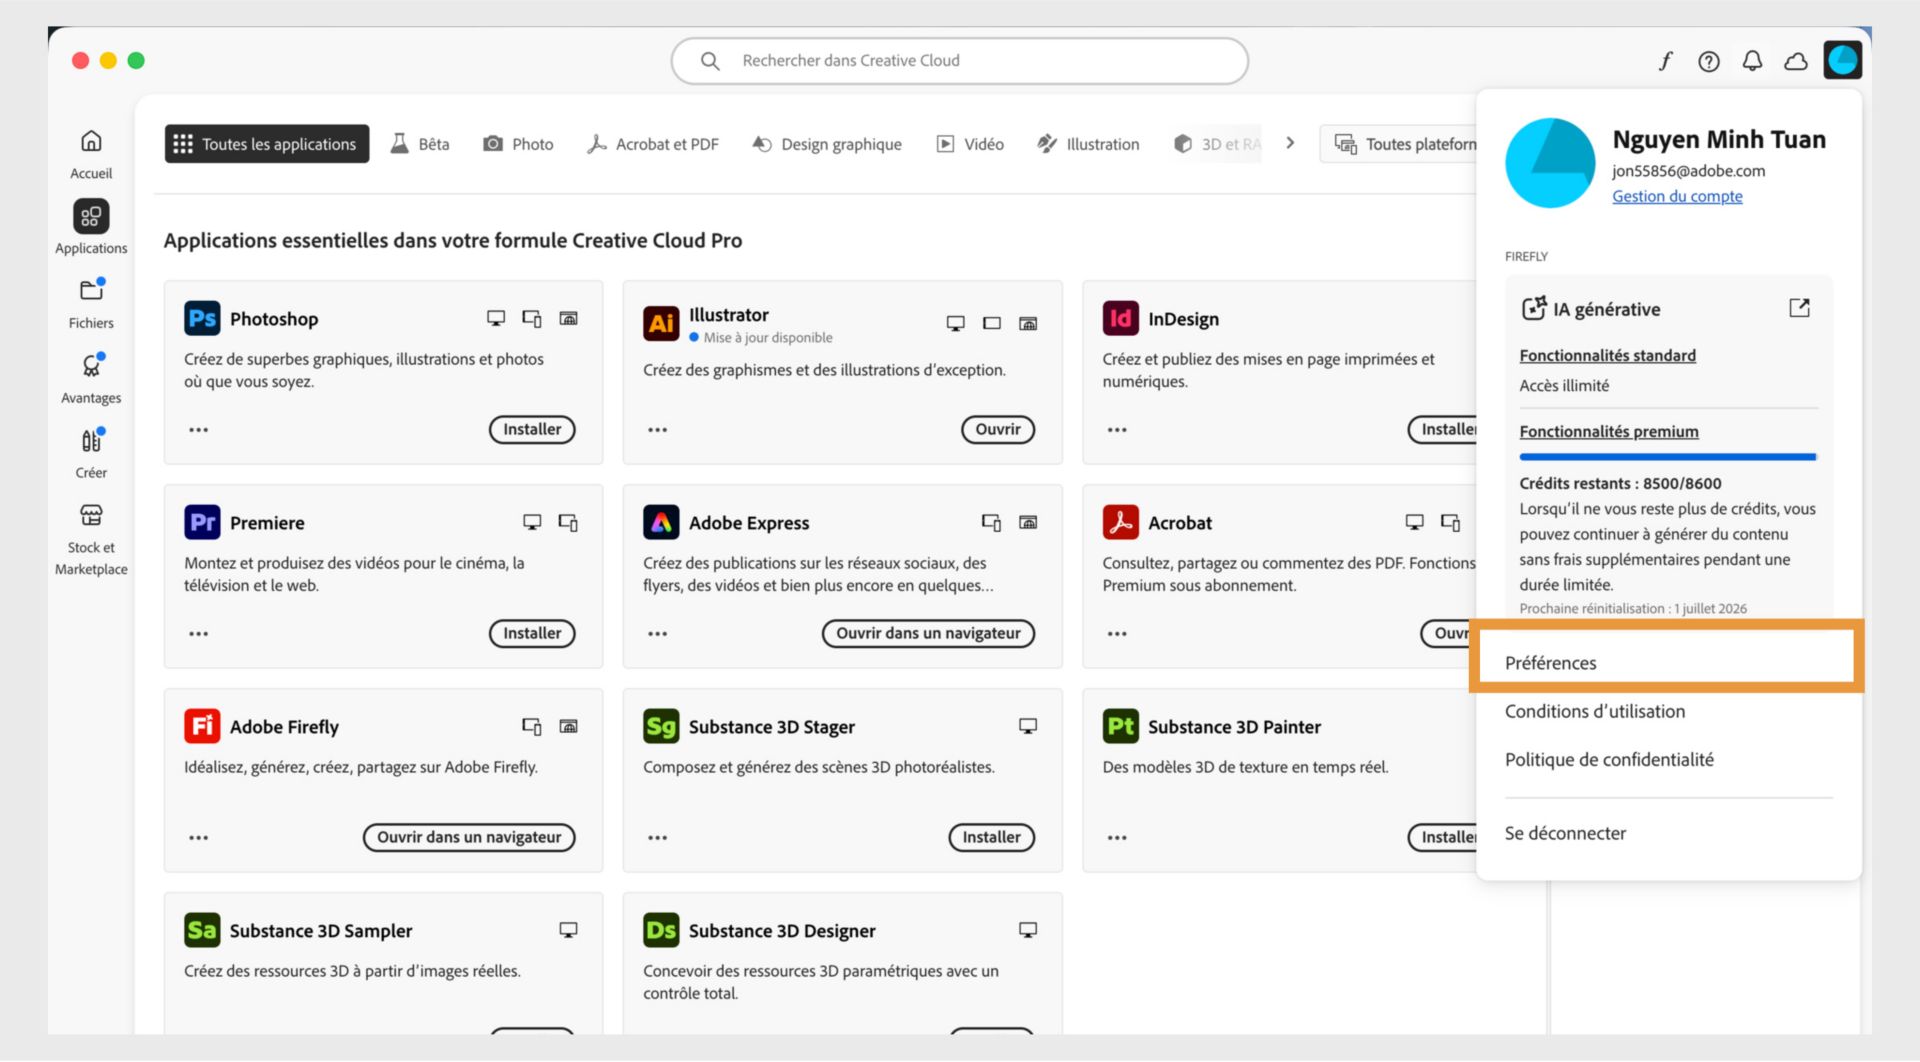Open the Fichiers sidebar icon
This screenshot has width=1920, height=1062.
point(91,290)
